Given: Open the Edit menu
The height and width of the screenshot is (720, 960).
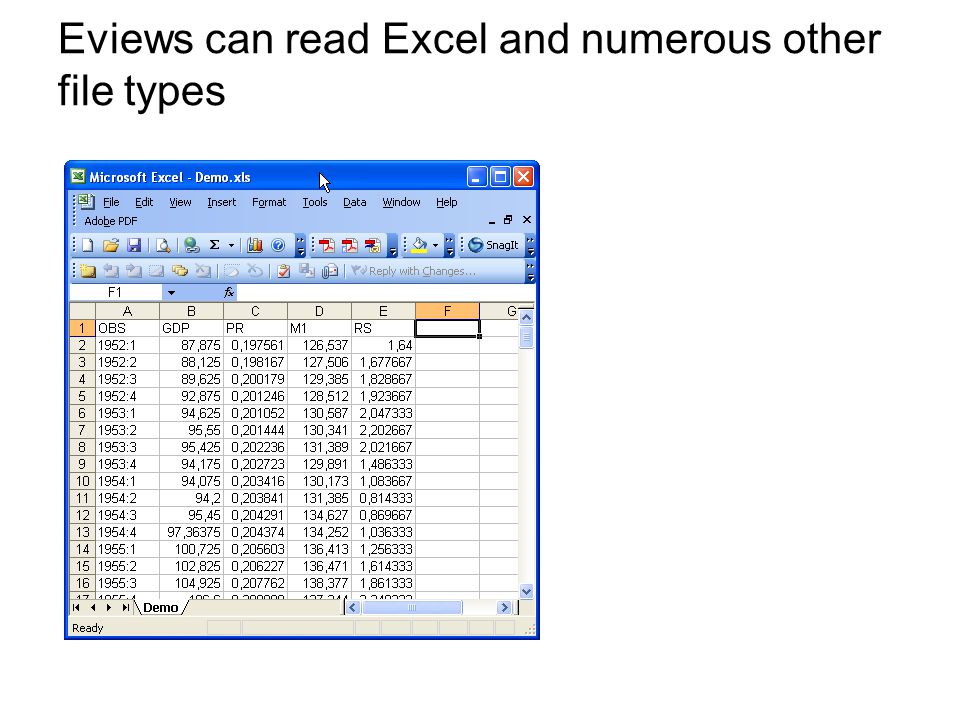Looking at the screenshot, I should pos(144,202).
